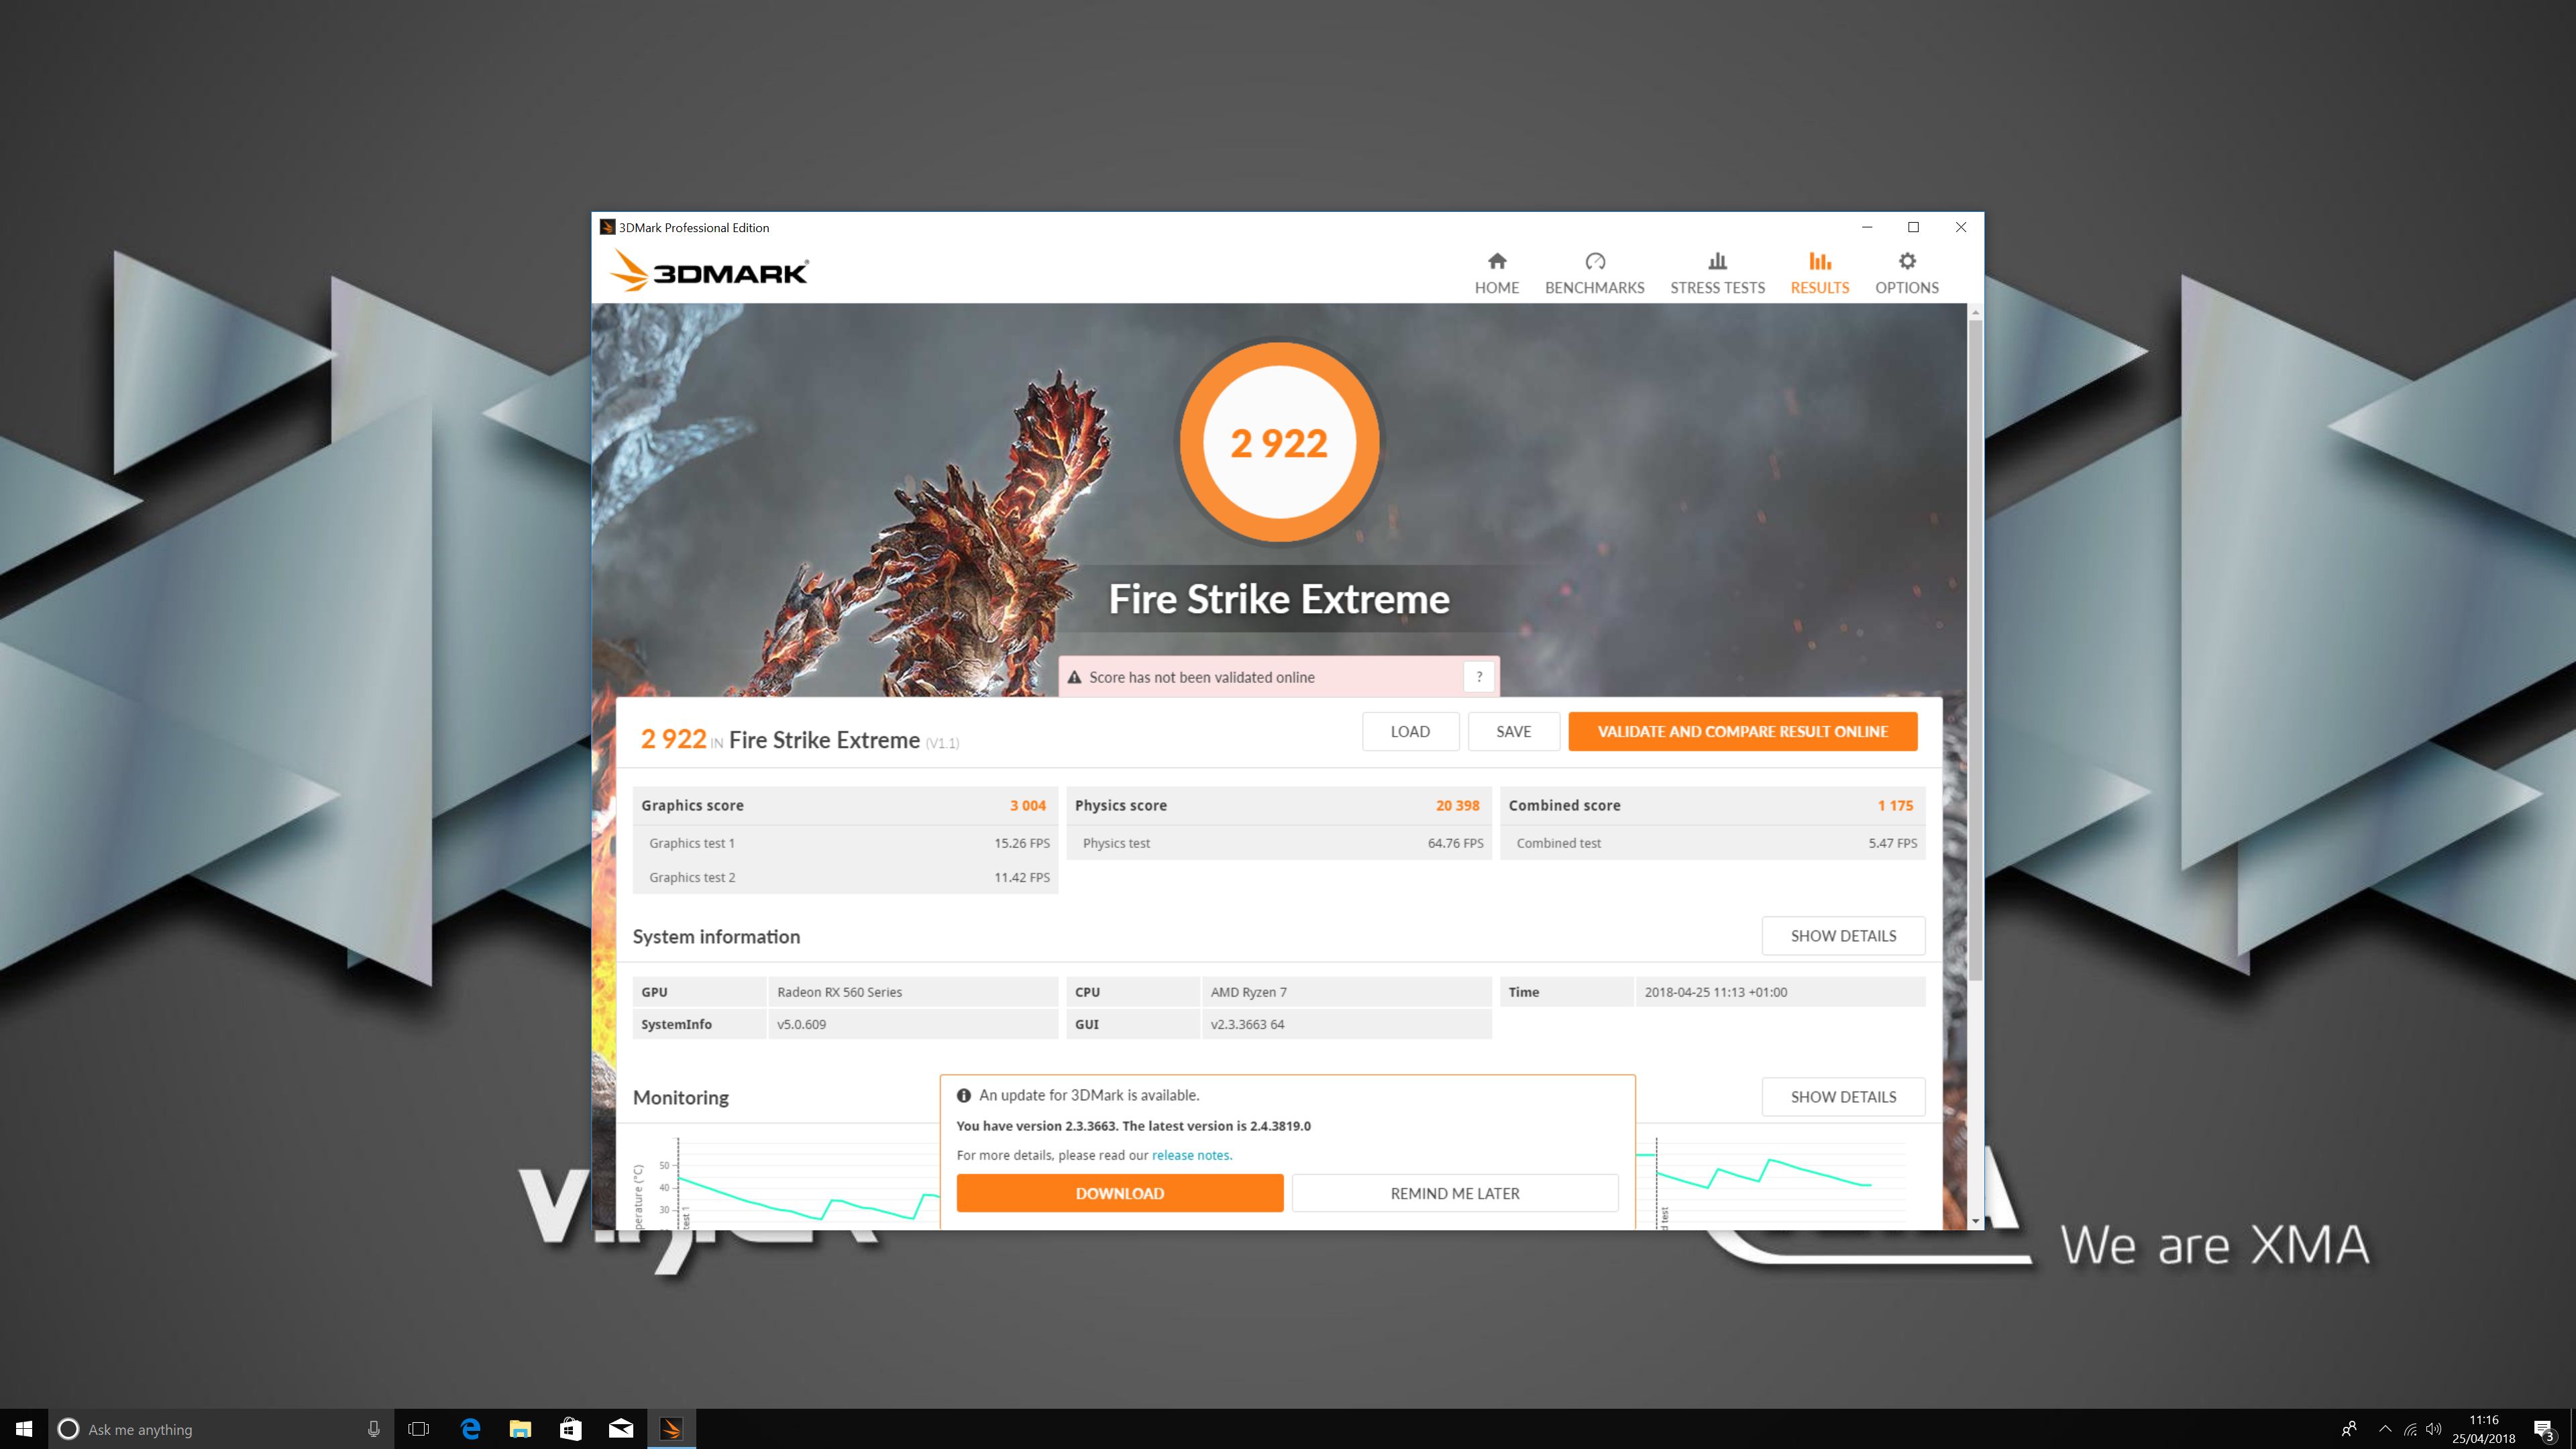Image resolution: width=2576 pixels, height=1449 pixels.
Task: Open the release notes link
Action: coord(1191,1155)
